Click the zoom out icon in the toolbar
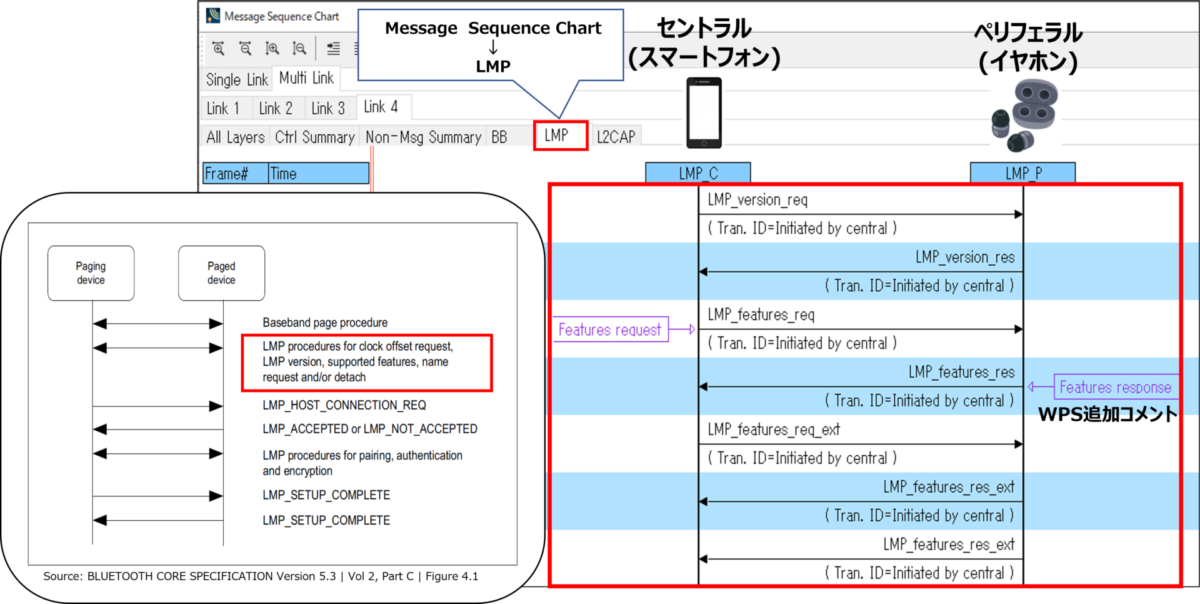Image resolution: width=1200 pixels, height=604 pixels. click(245, 47)
